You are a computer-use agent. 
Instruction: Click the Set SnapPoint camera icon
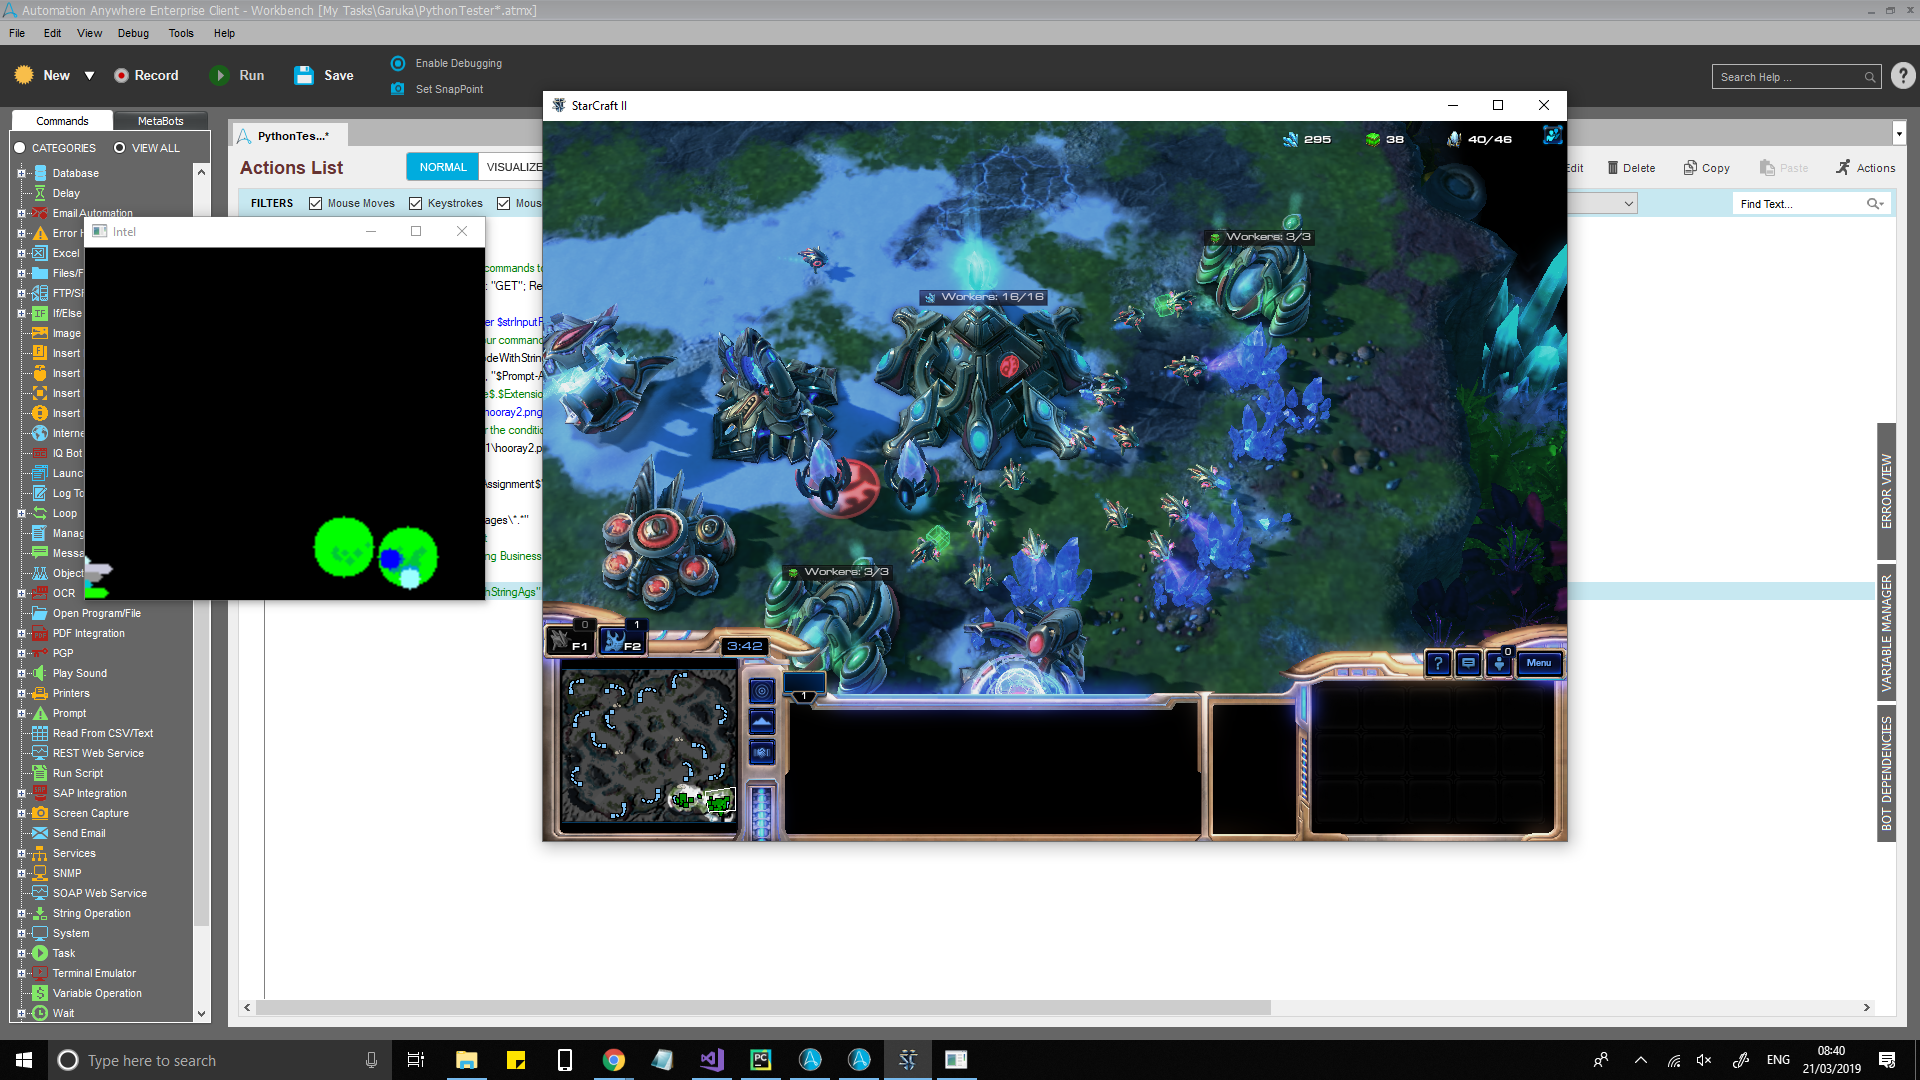398,89
